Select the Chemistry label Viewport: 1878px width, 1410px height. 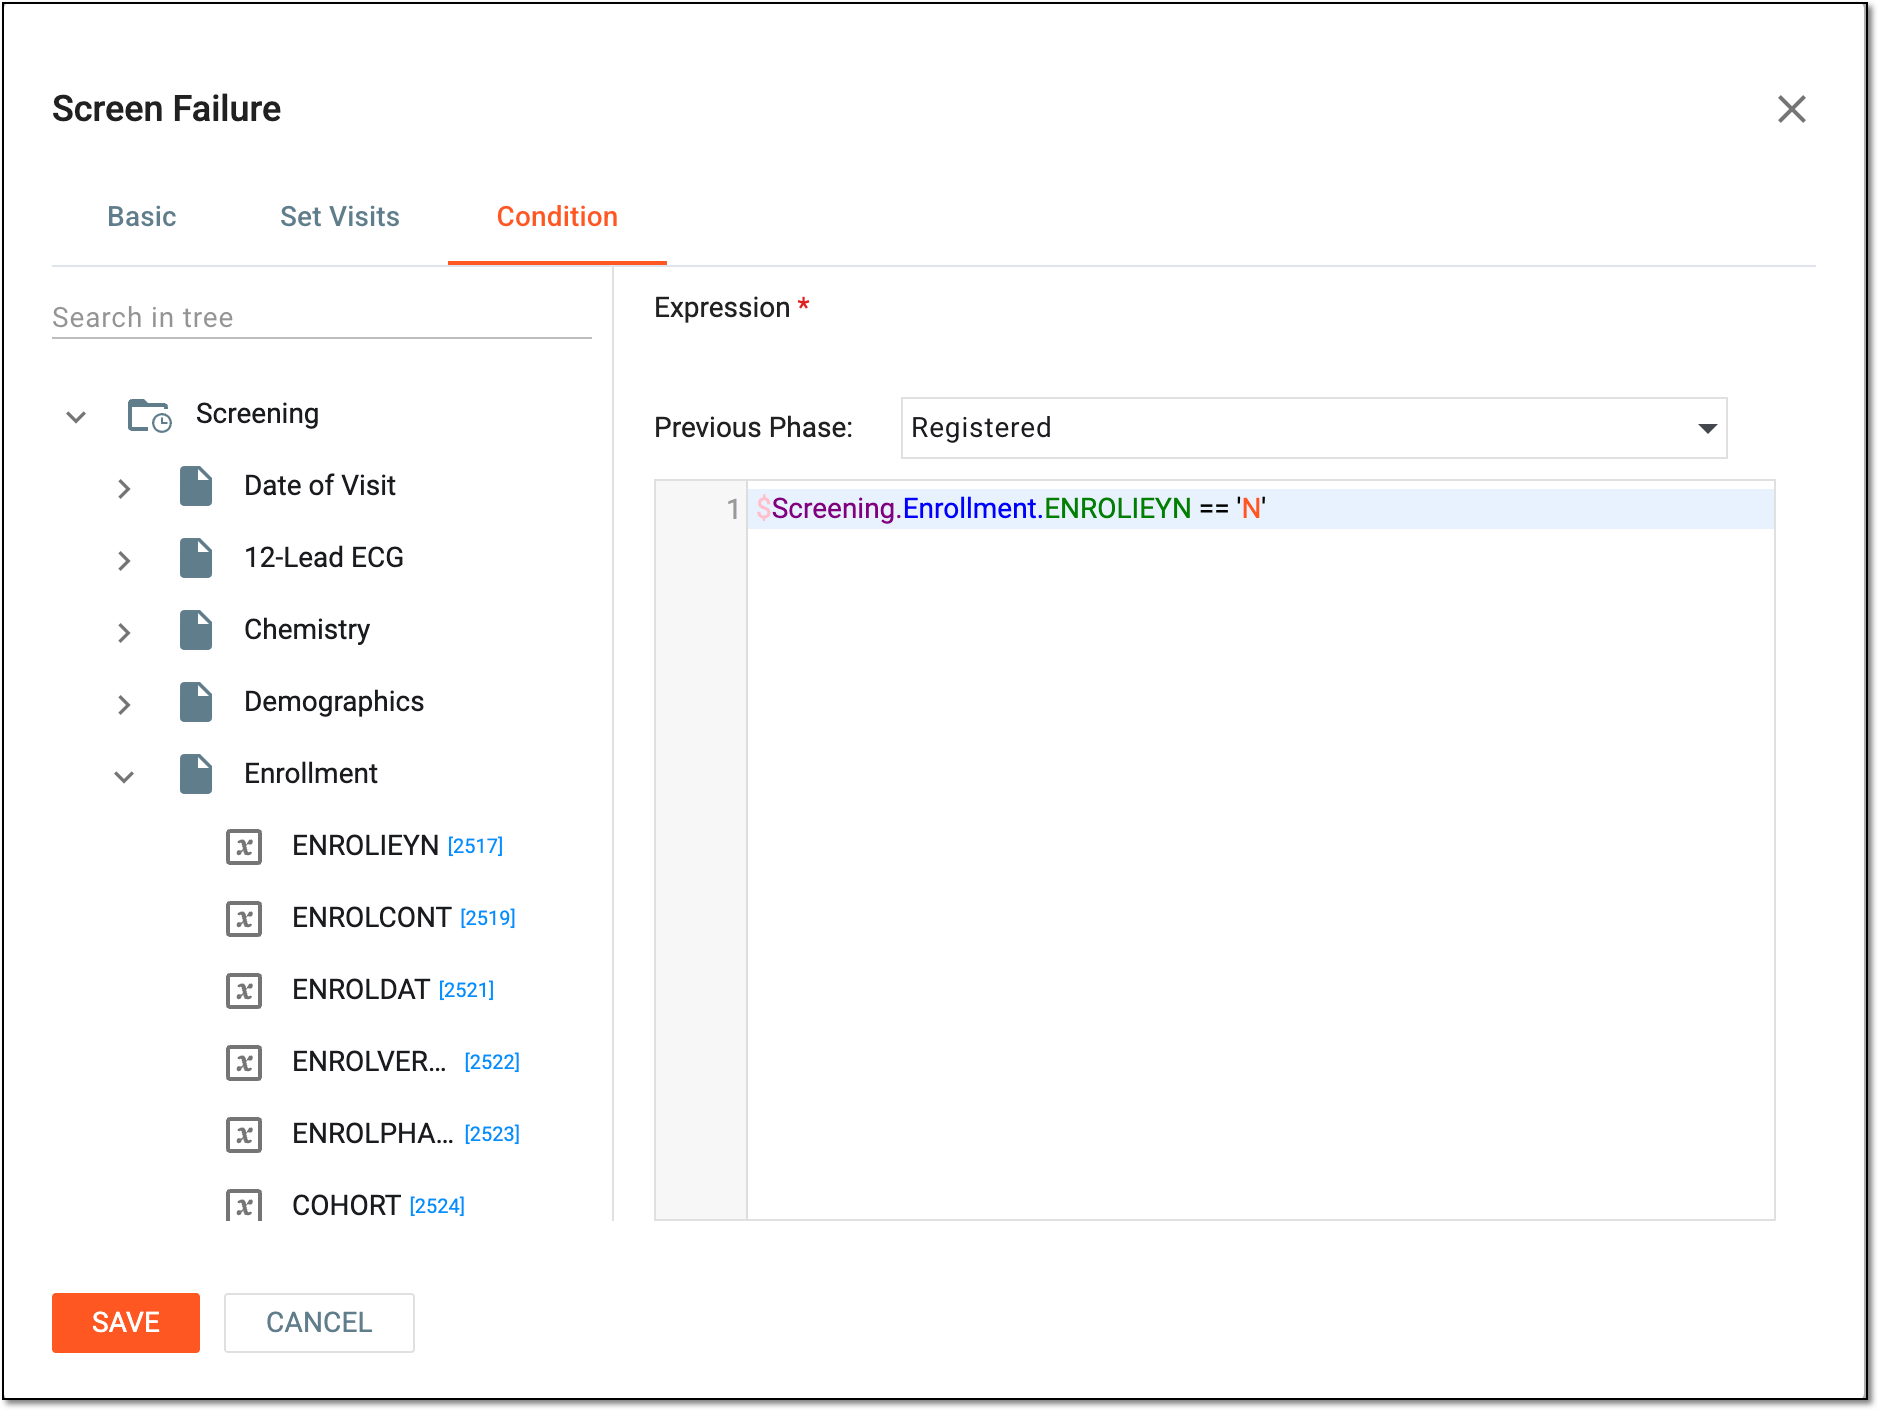307,630
